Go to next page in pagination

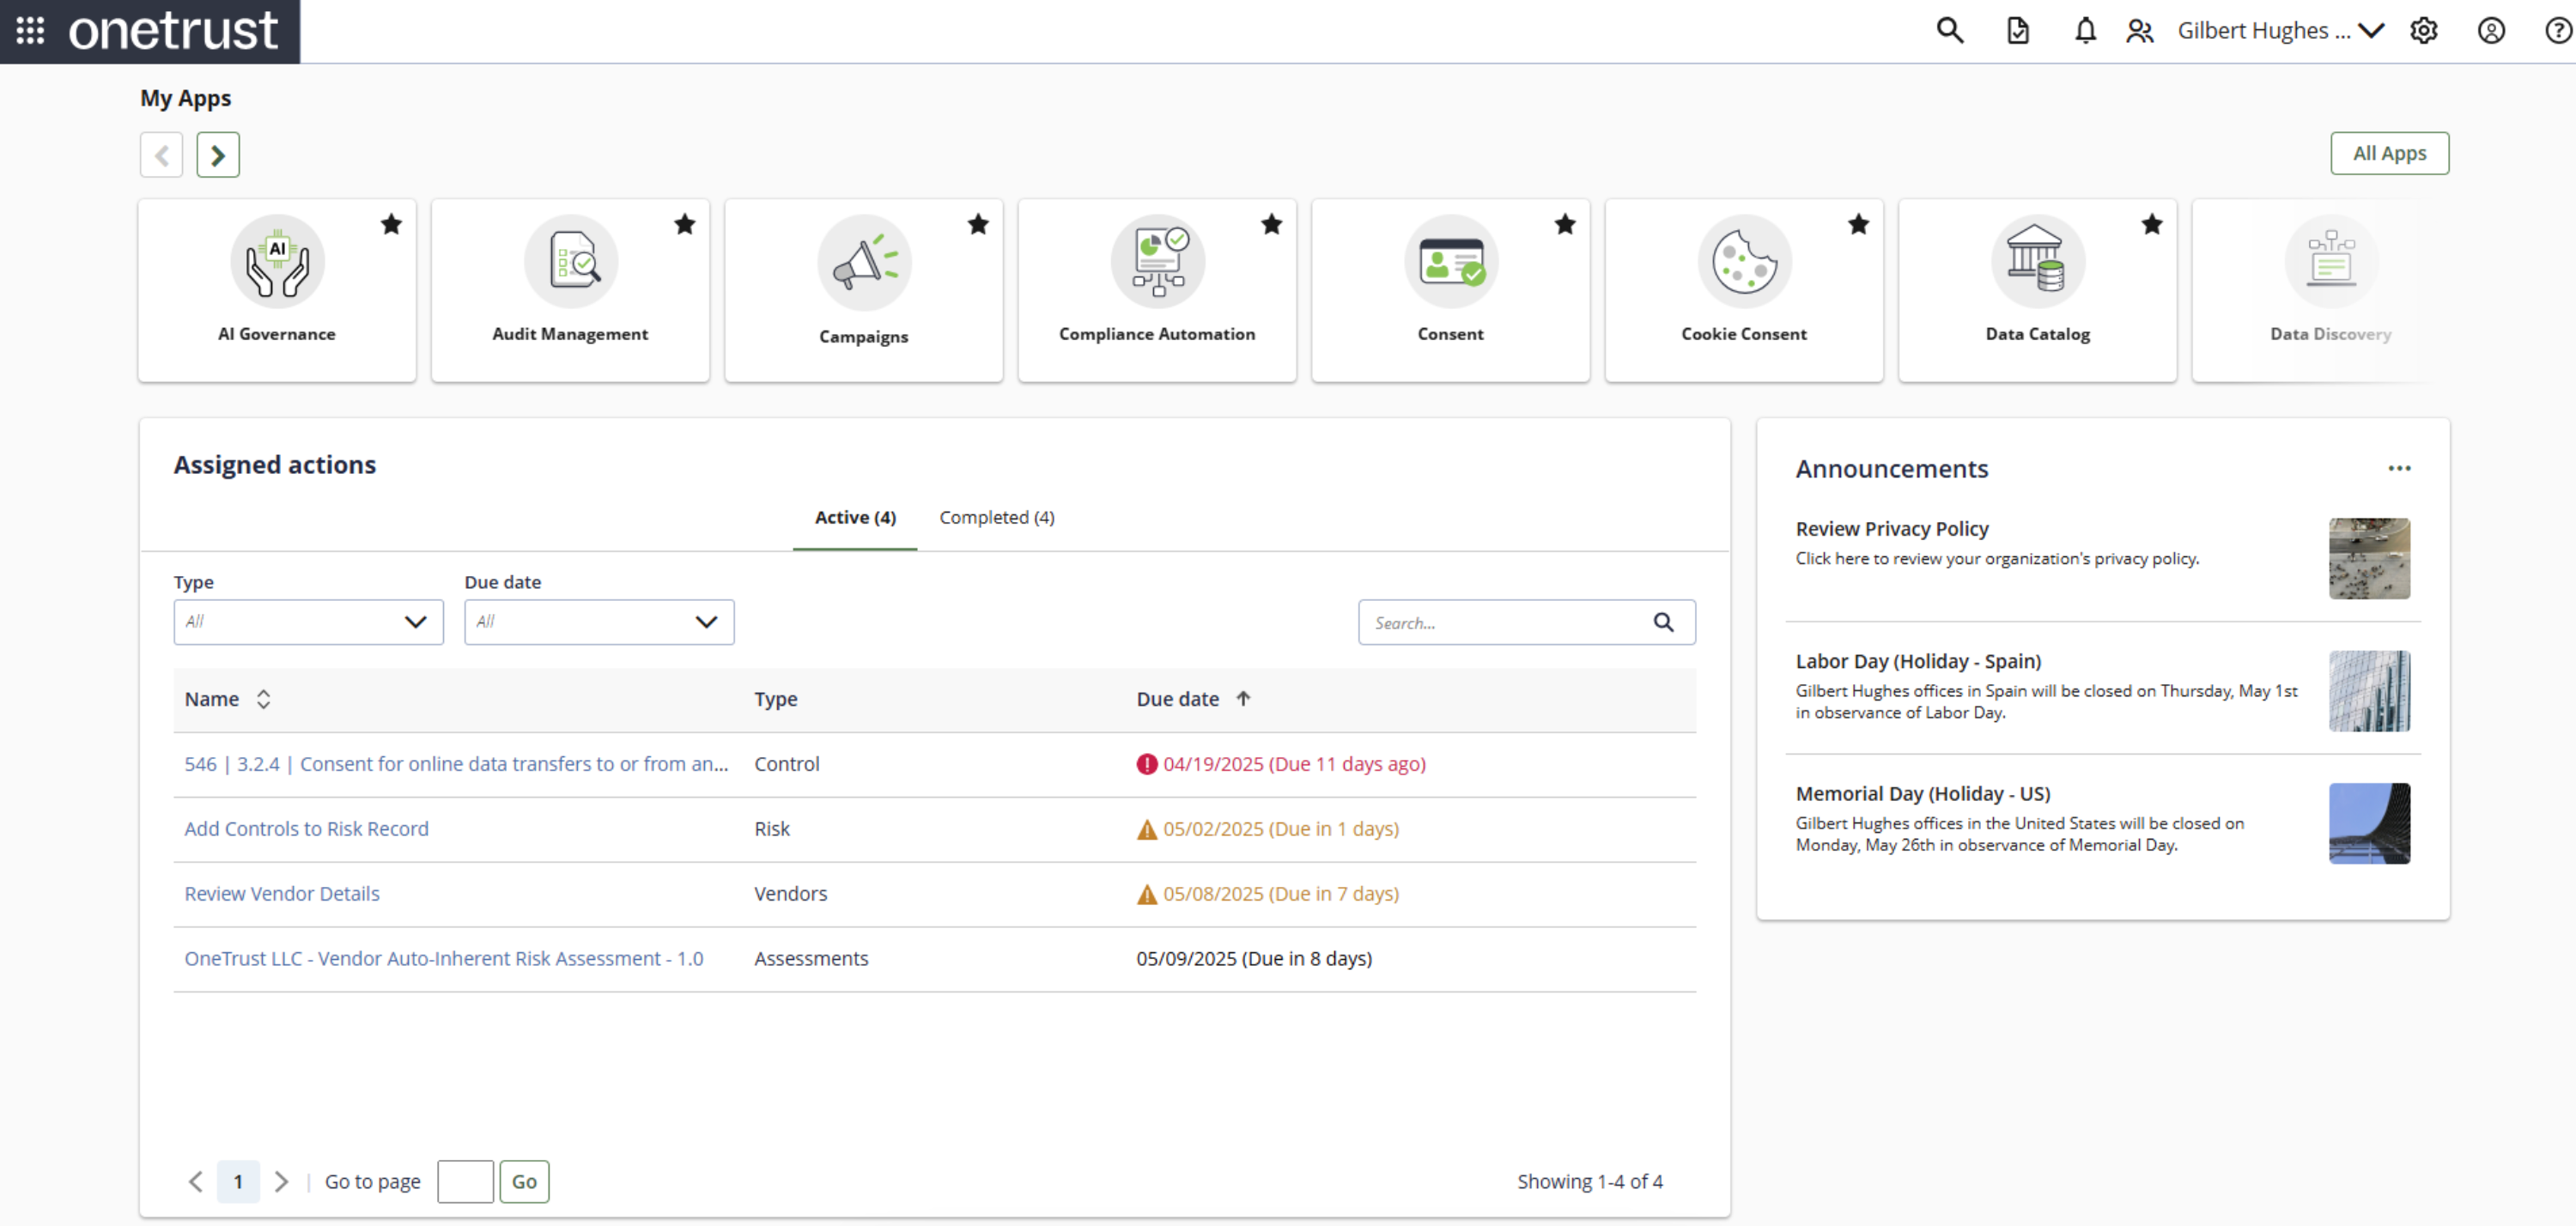coord(281,1182)
